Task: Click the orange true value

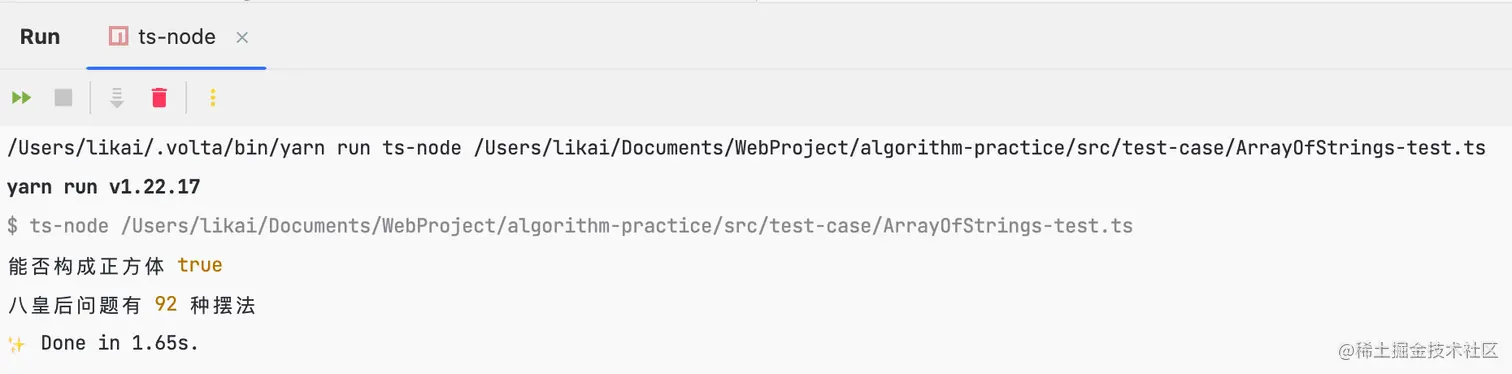Action: (x=200, y=265)
